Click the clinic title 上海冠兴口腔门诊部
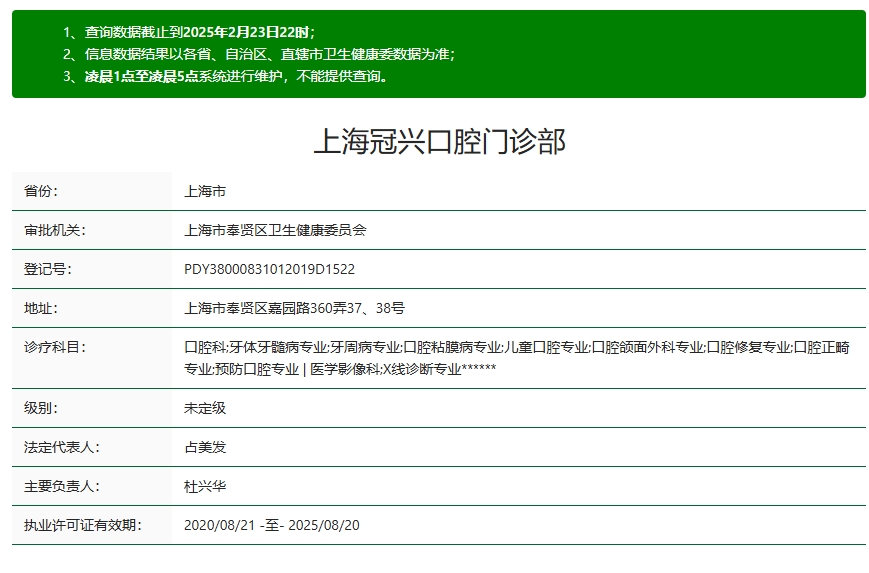Screen dimensions: 869x573 (x=439, y=142)
